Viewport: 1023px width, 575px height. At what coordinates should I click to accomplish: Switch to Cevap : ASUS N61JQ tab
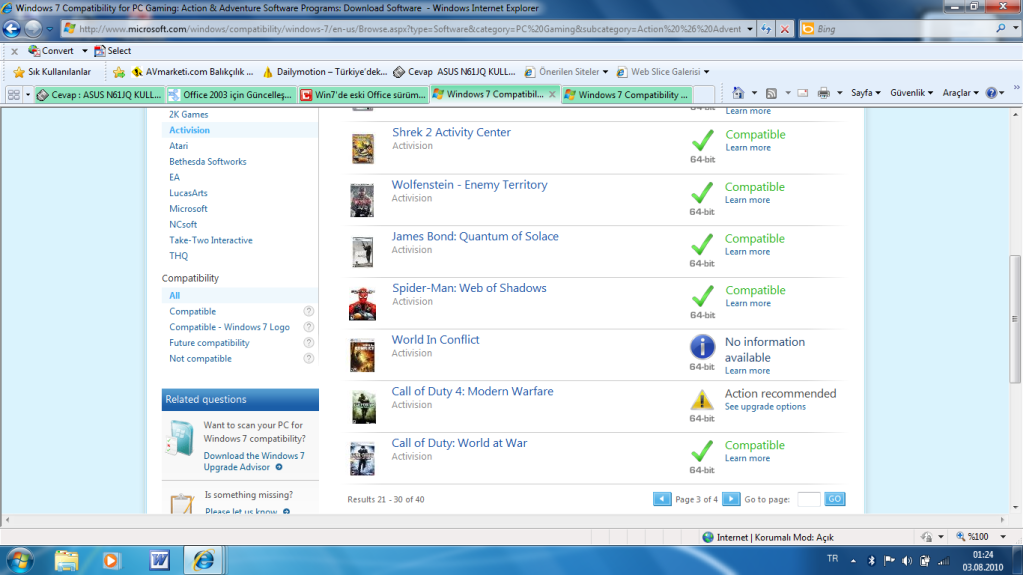[99, 95]
